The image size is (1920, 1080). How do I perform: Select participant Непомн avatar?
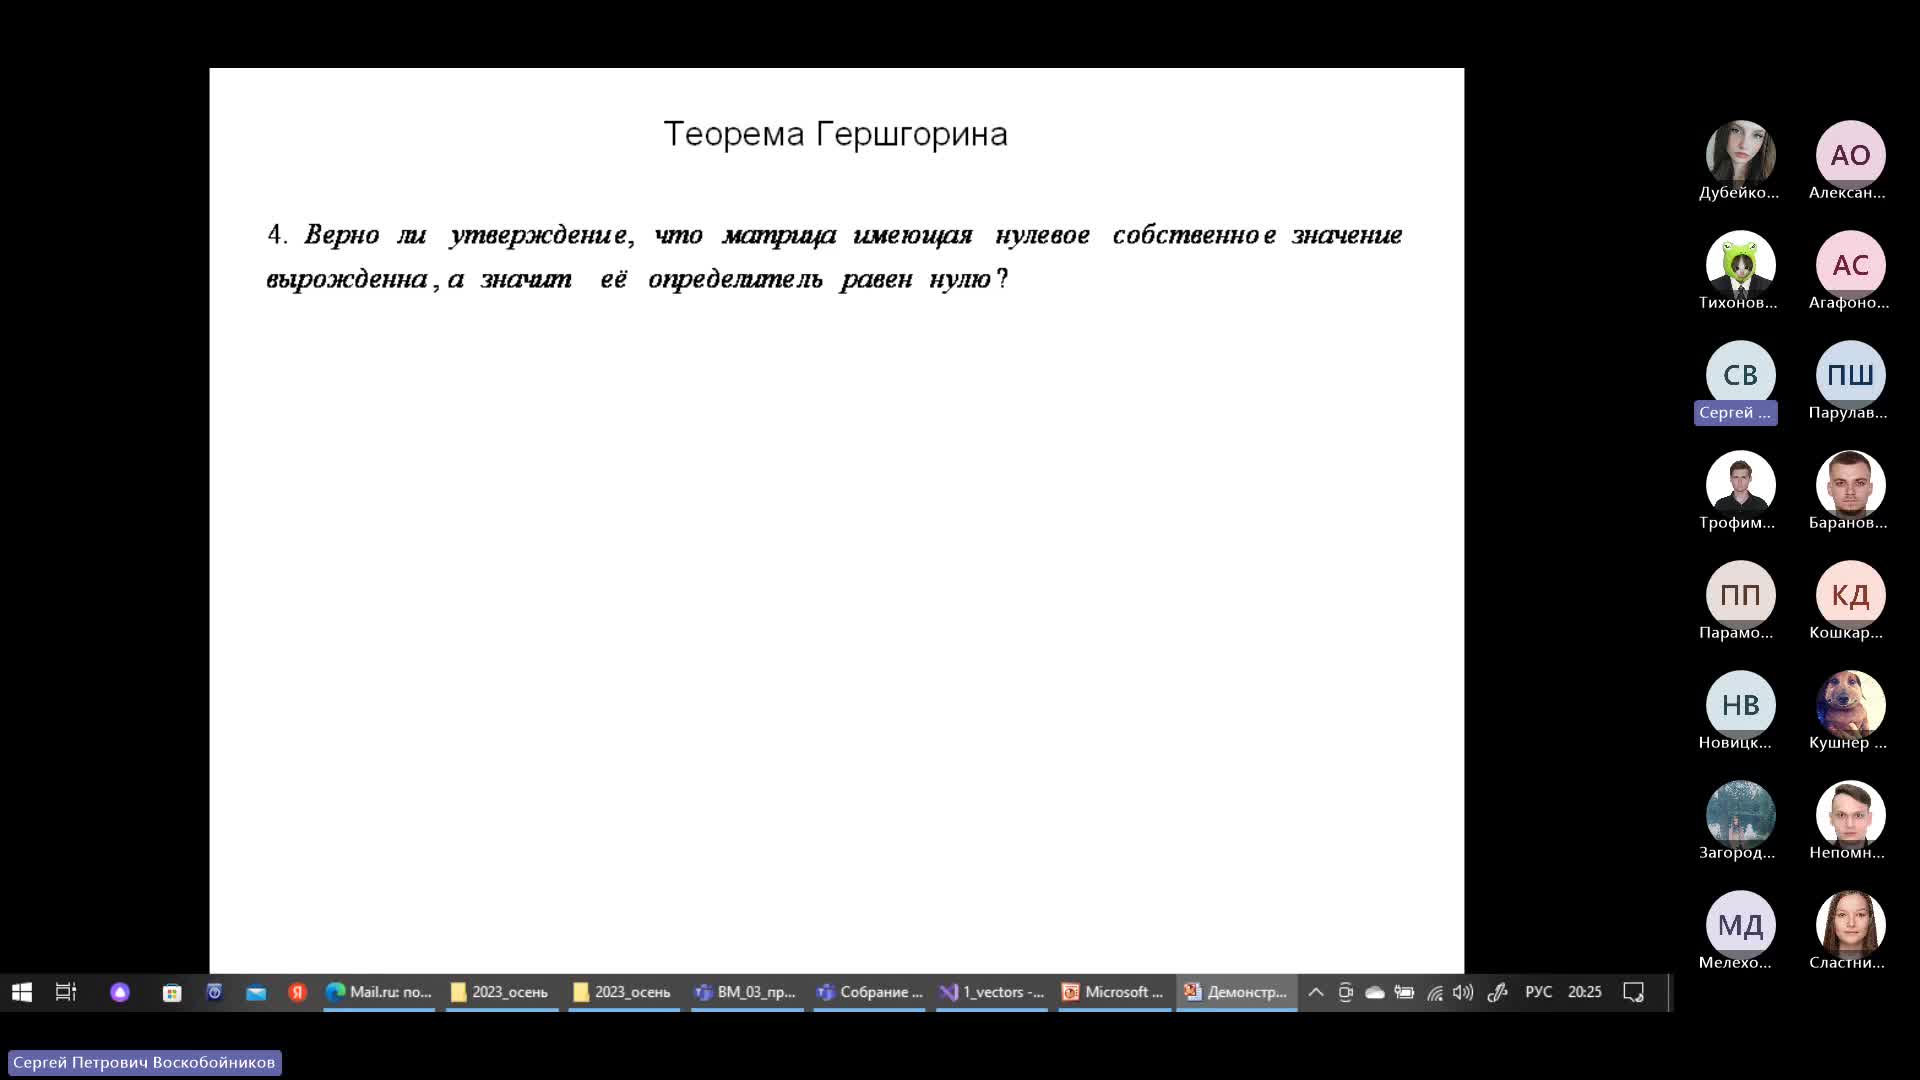[x=1850, y=815]
